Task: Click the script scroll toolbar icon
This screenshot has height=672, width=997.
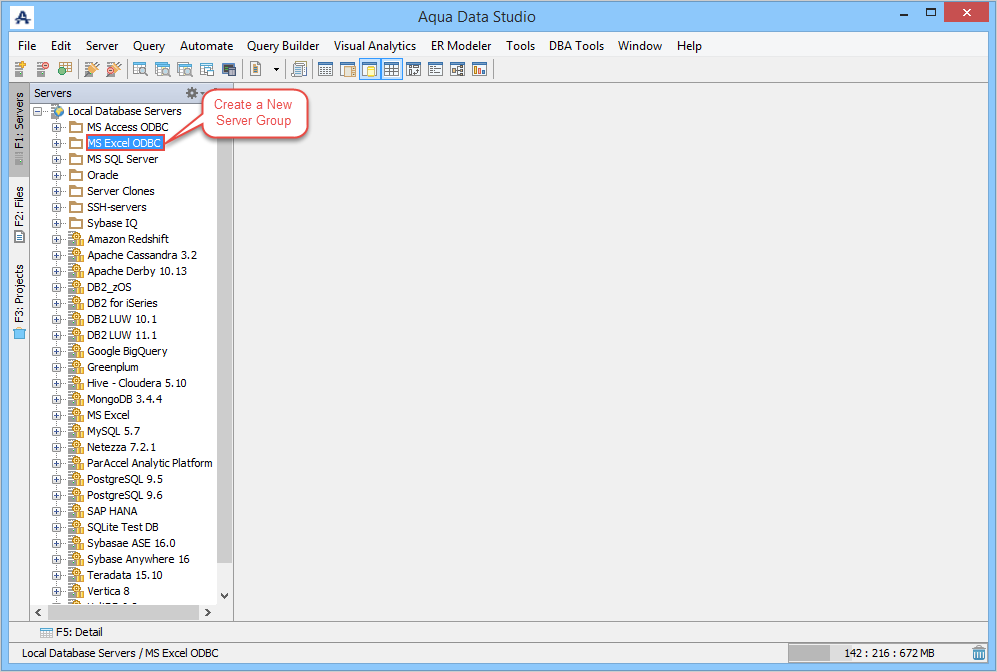Action: tap(299, 69)
